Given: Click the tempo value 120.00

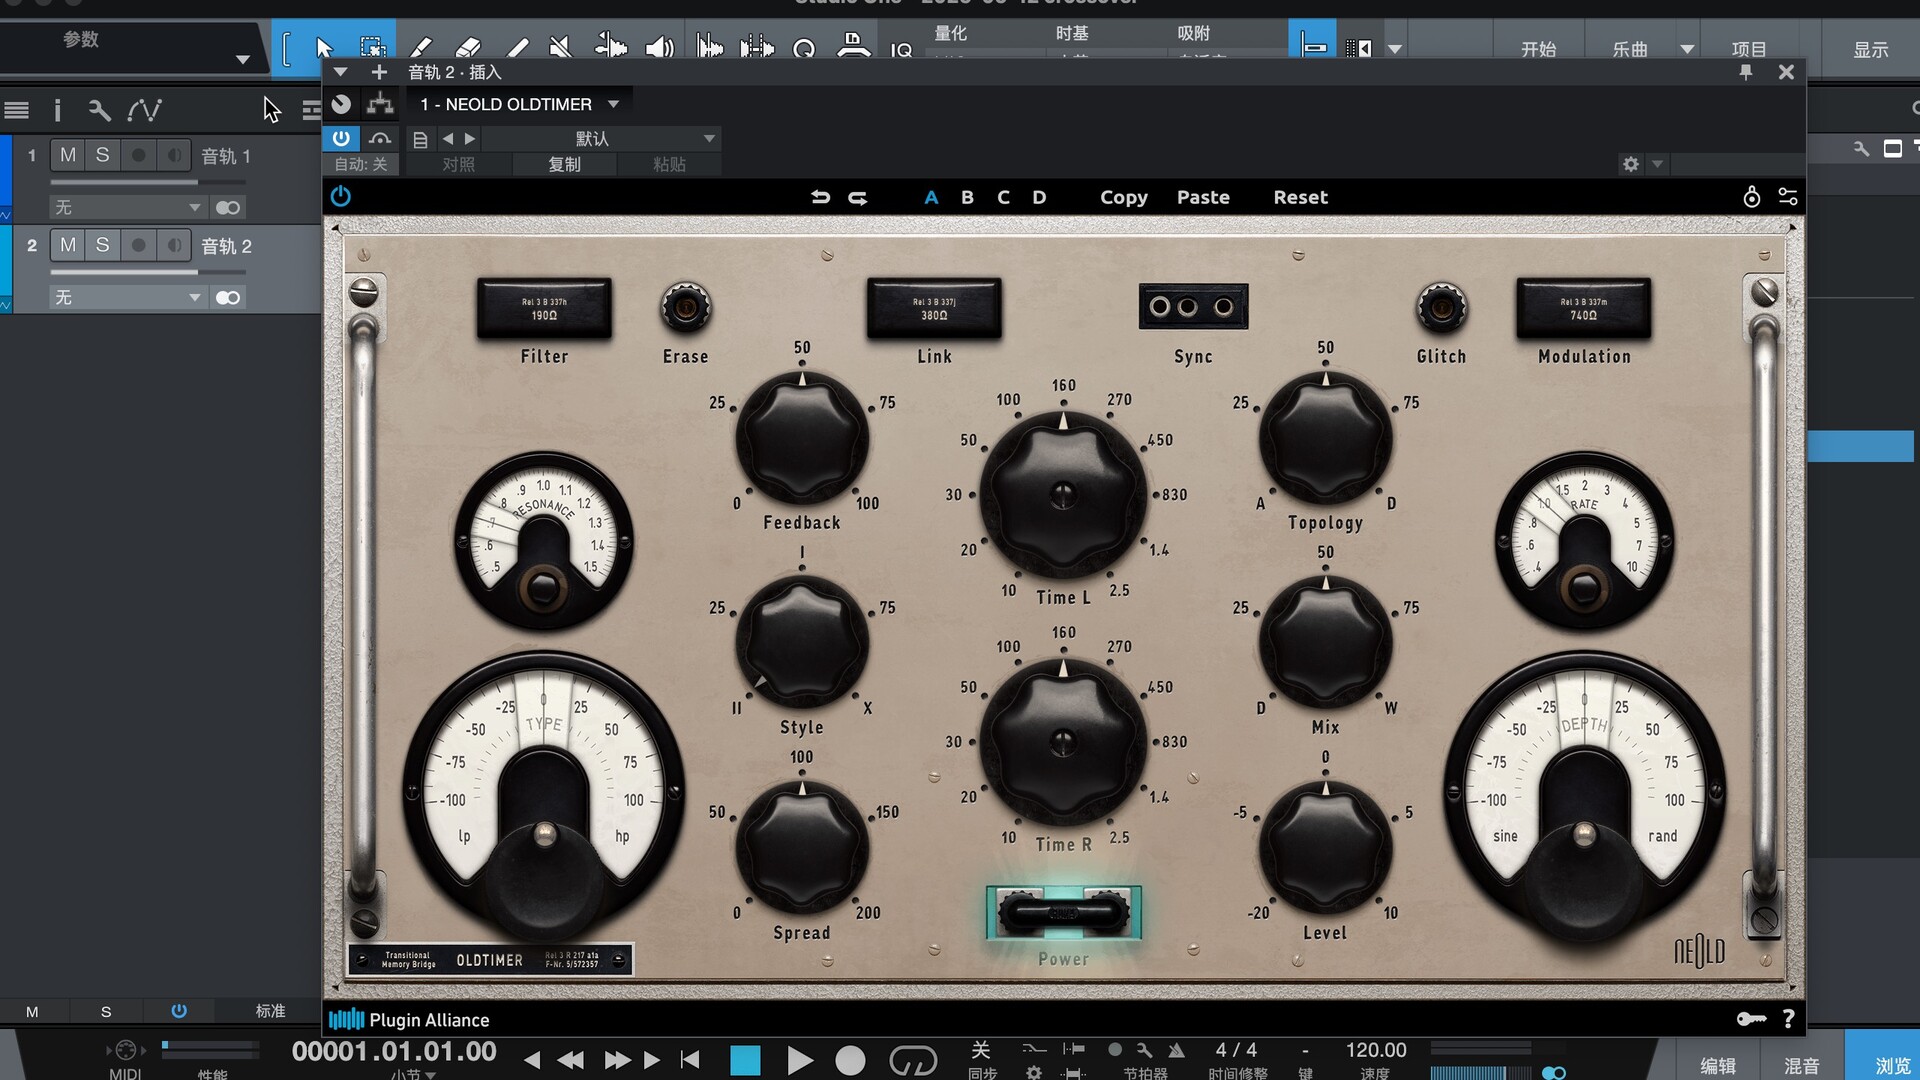Looking at the screenshot, I should tap(1375, 1050).
